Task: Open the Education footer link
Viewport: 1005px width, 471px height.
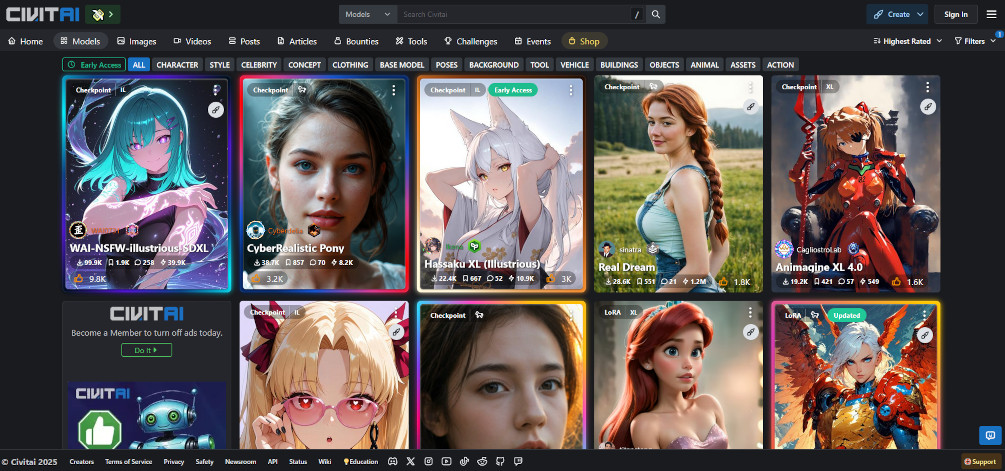Action: (x=361, y=461)
